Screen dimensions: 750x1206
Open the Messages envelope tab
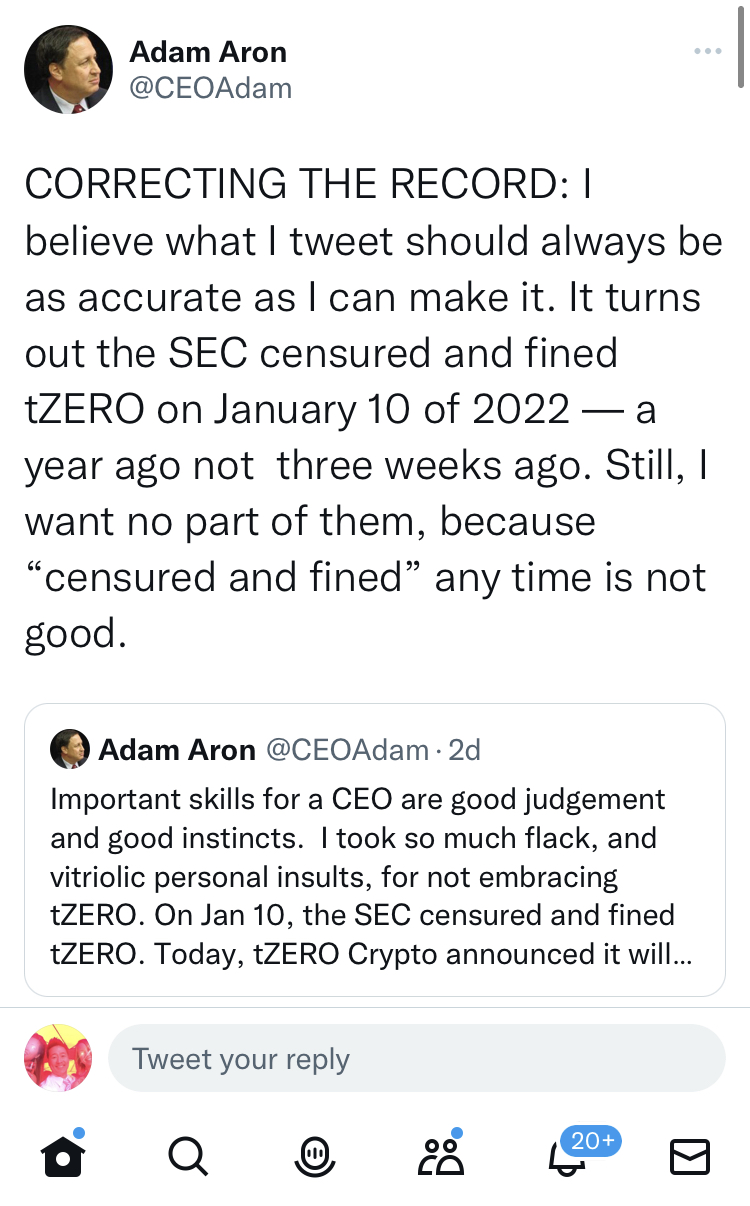point(689,1156)
